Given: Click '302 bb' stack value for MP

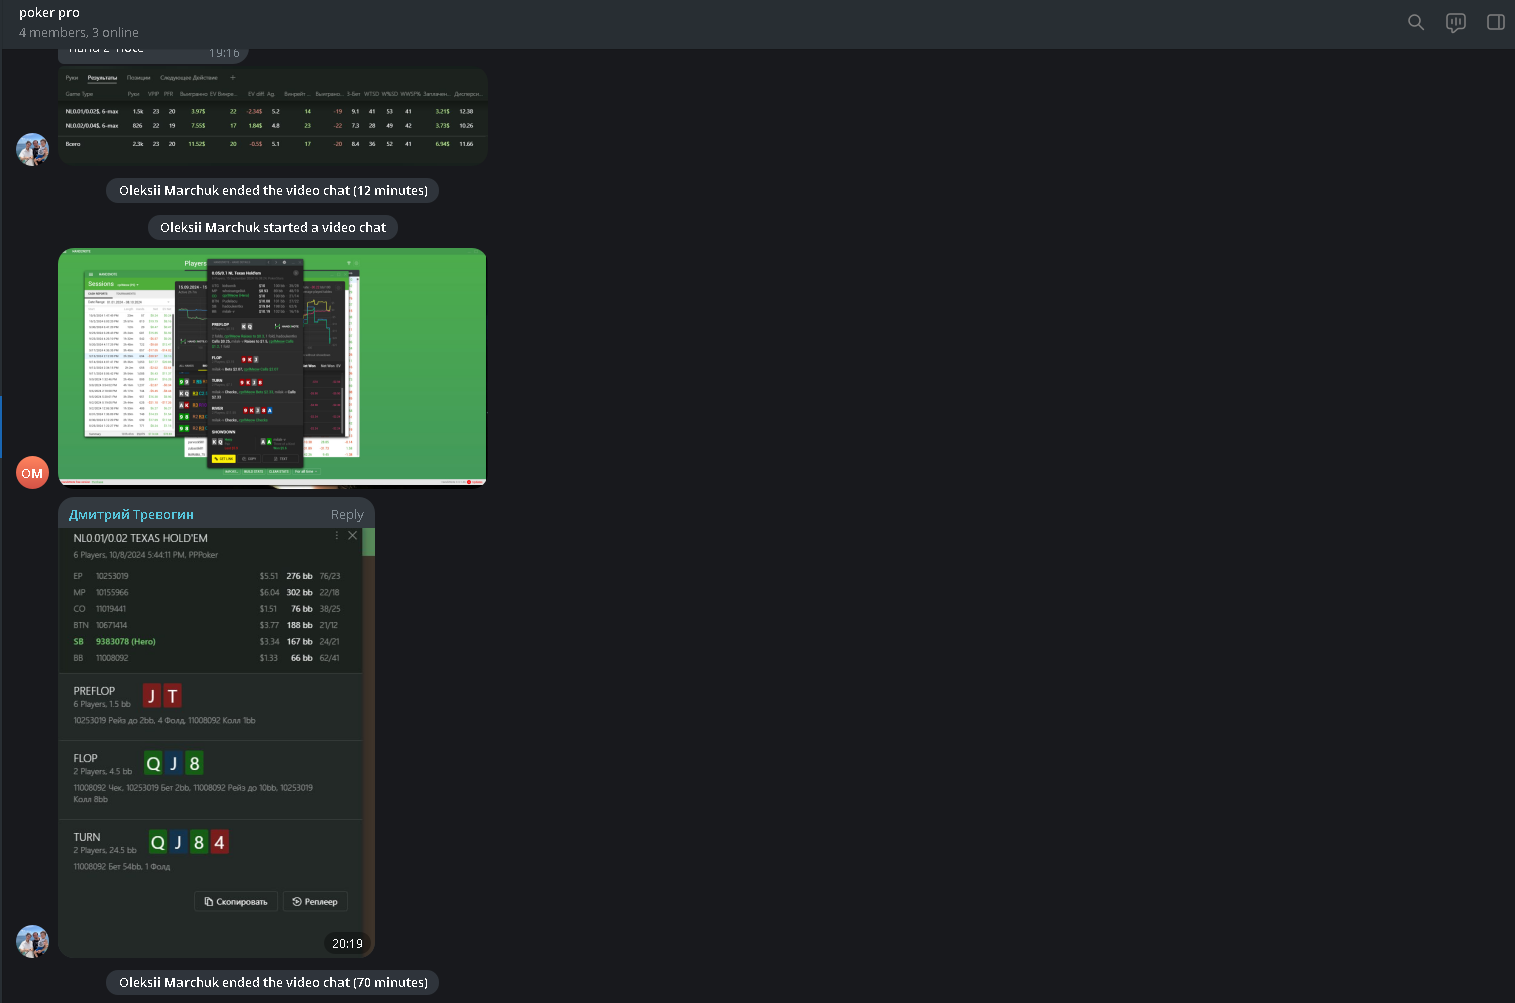Looking at the screenshot, I should pyautogui.click(x=299, y=593).
